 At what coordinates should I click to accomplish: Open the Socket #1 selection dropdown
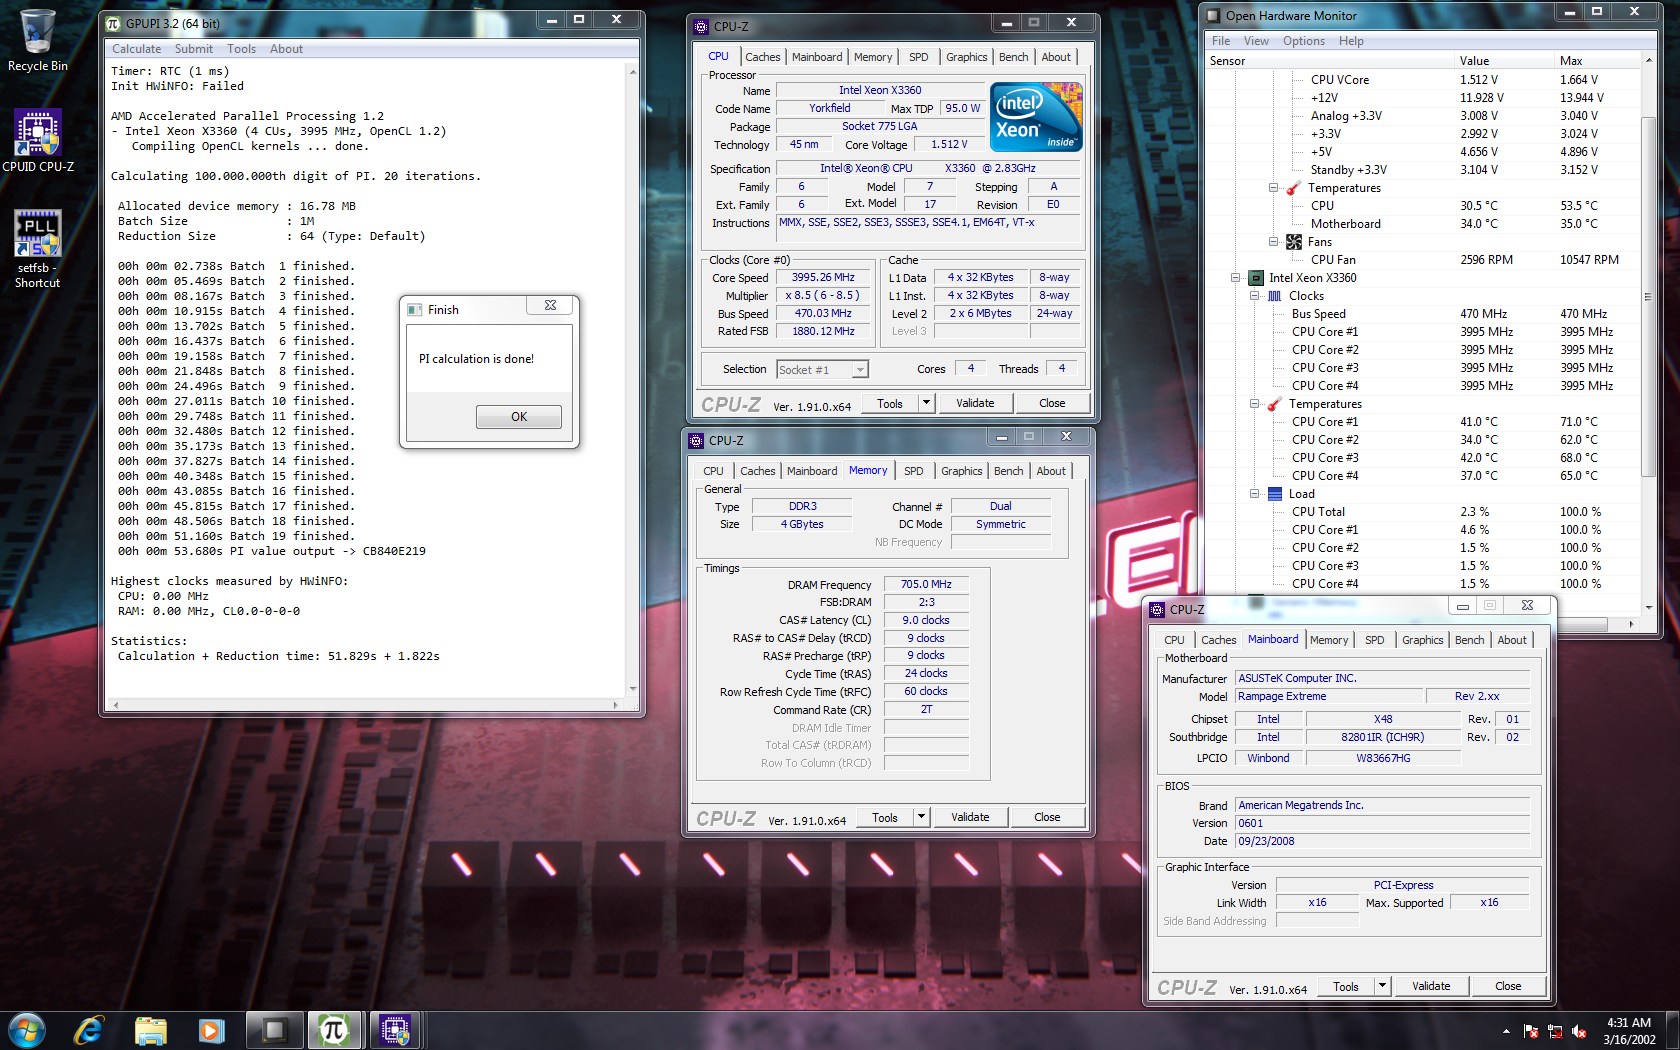859,370
